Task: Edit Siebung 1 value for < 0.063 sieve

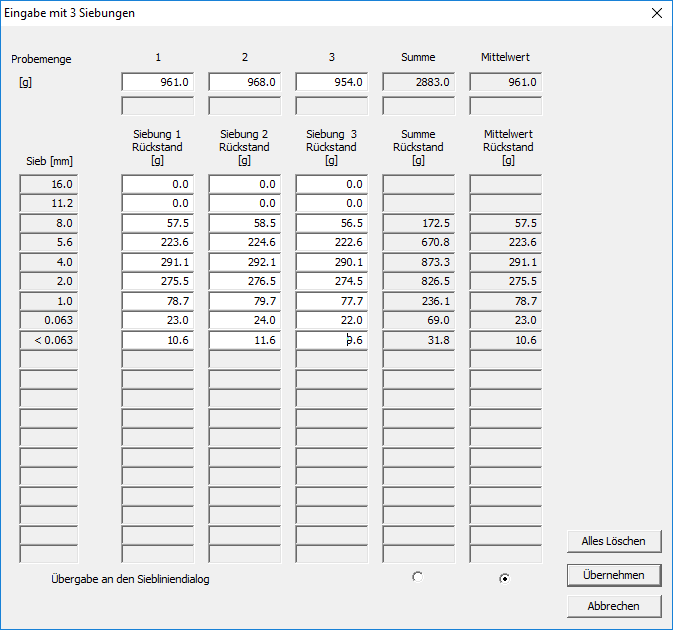Action: 158,340
